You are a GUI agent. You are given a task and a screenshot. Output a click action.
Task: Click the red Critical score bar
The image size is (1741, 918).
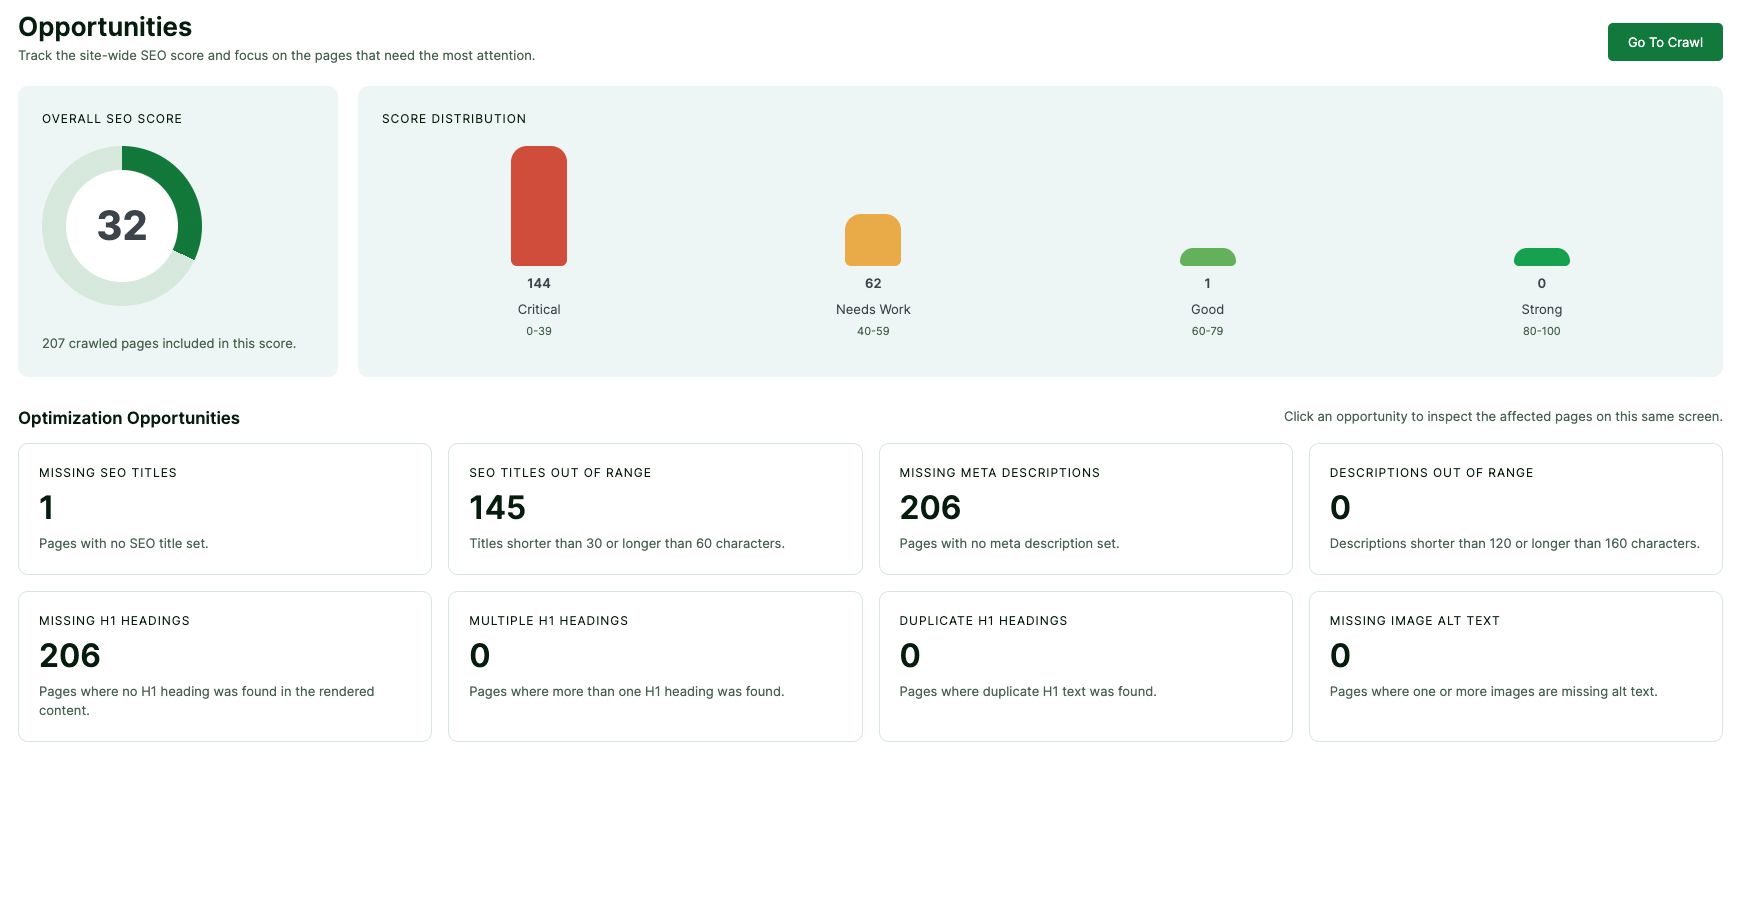pos(539,206)
